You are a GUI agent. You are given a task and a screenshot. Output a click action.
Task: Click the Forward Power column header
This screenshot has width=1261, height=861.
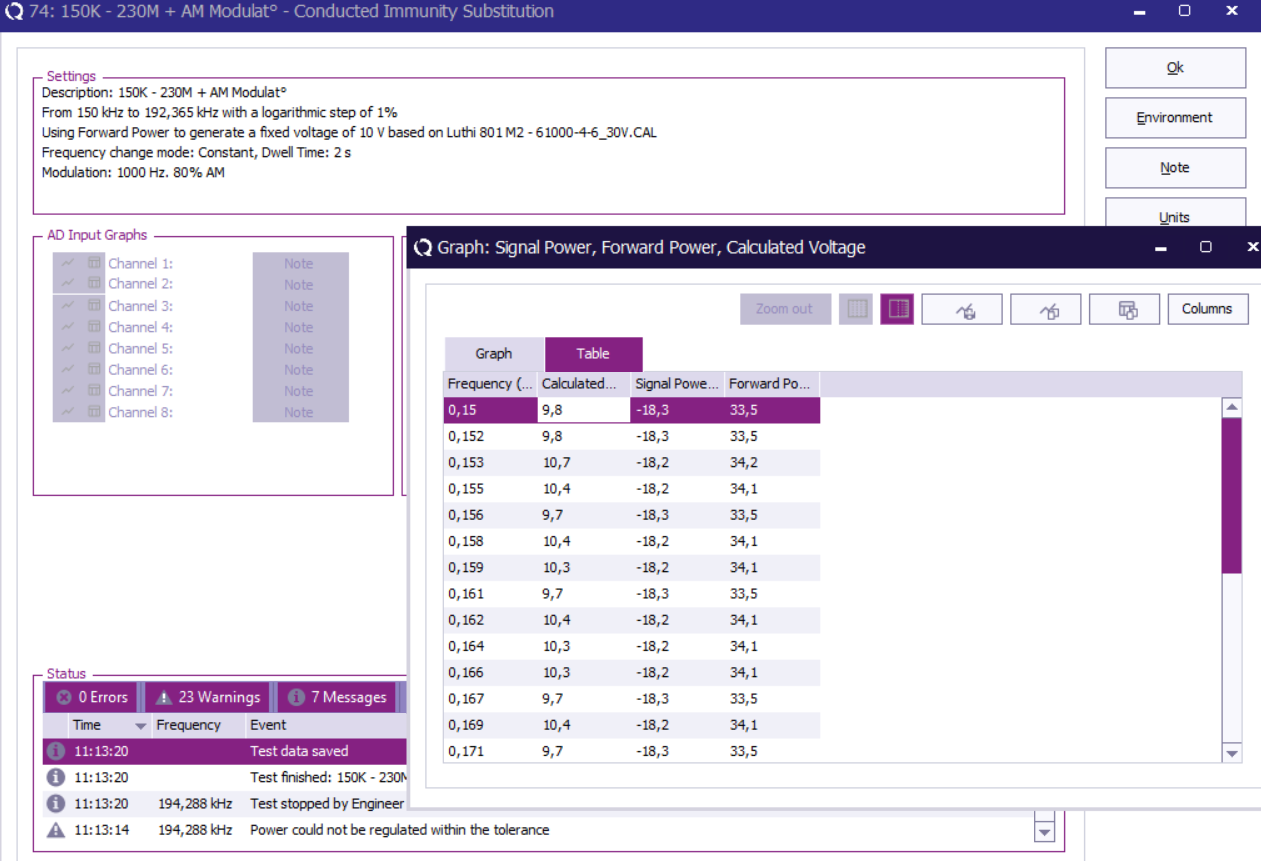[772, 384]
